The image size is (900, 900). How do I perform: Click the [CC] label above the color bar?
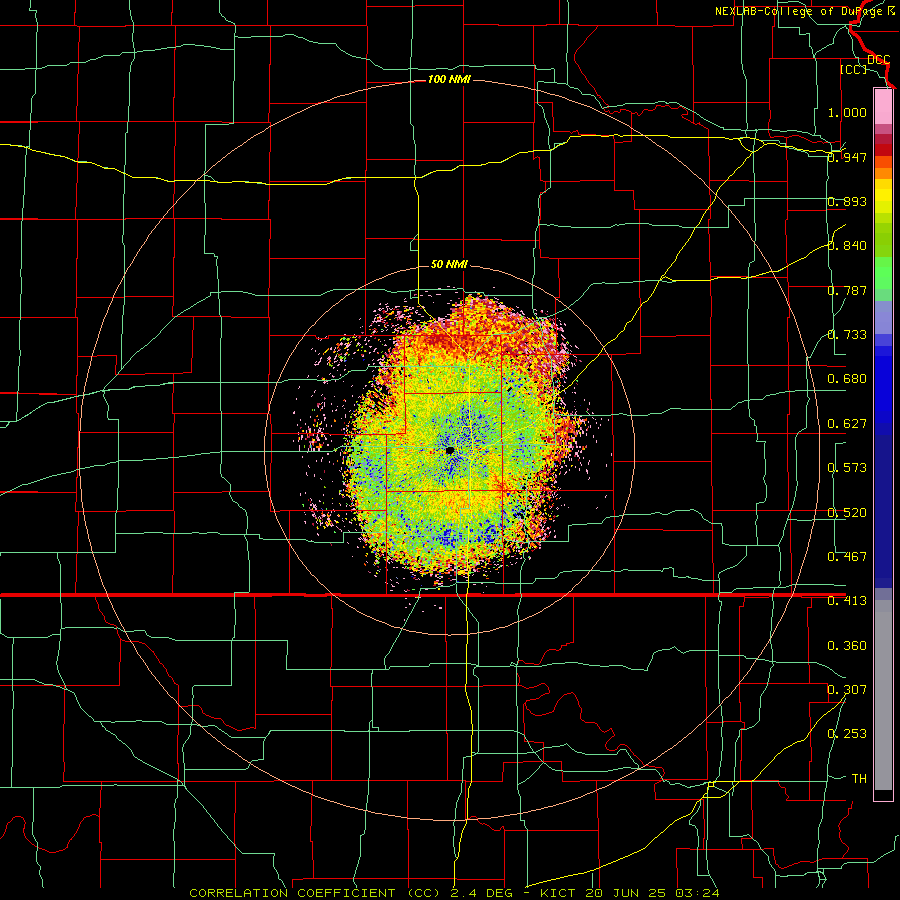pyautogui.click(x=854, y=69)
